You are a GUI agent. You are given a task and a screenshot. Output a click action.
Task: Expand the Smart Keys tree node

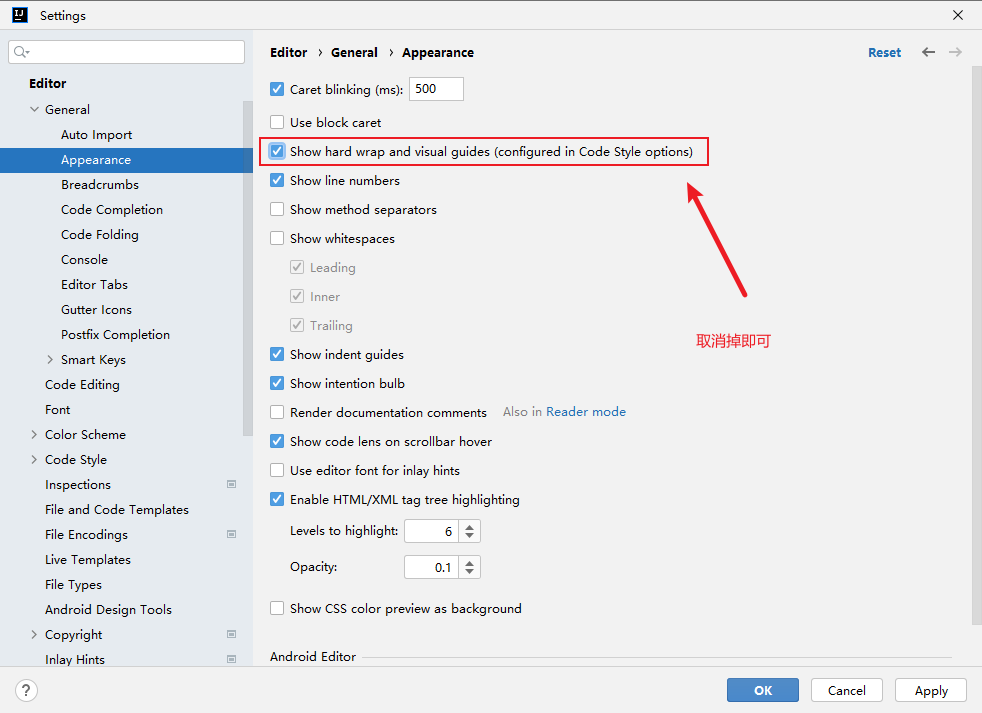tap(51, 360)
